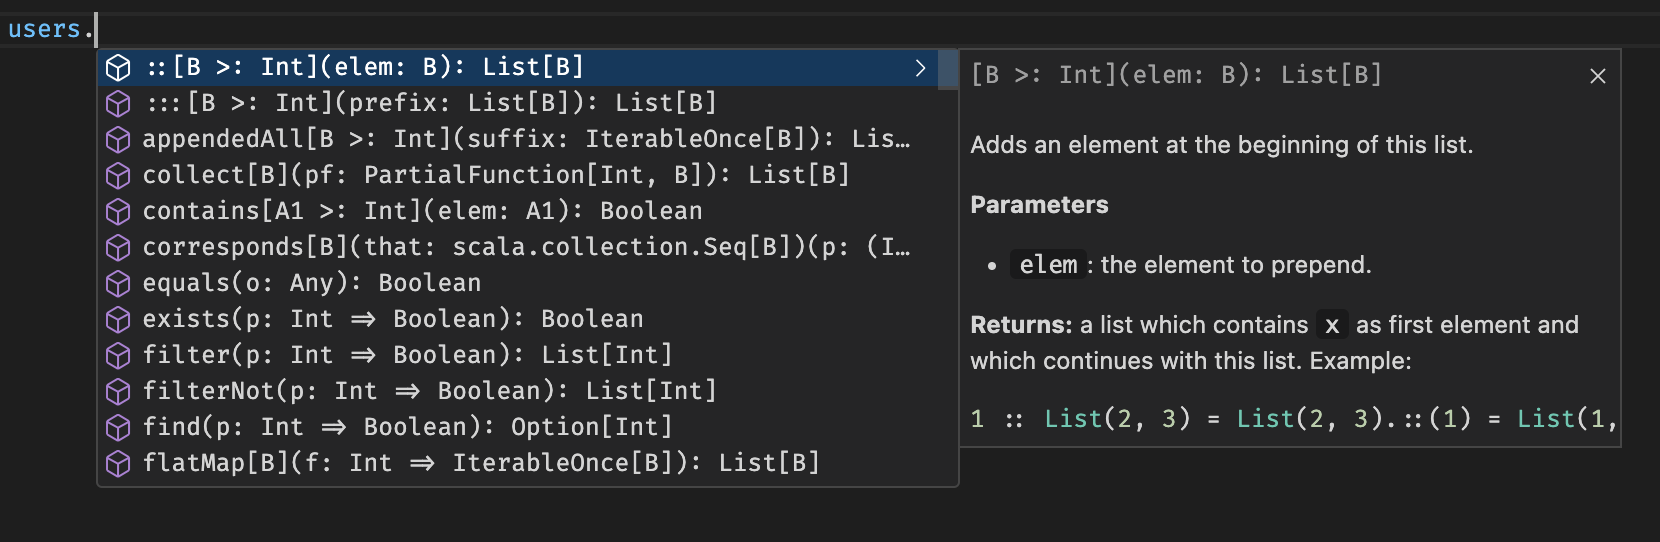Click the cube icon next to exists
The image size is (1660, 542).
point(118,320)
